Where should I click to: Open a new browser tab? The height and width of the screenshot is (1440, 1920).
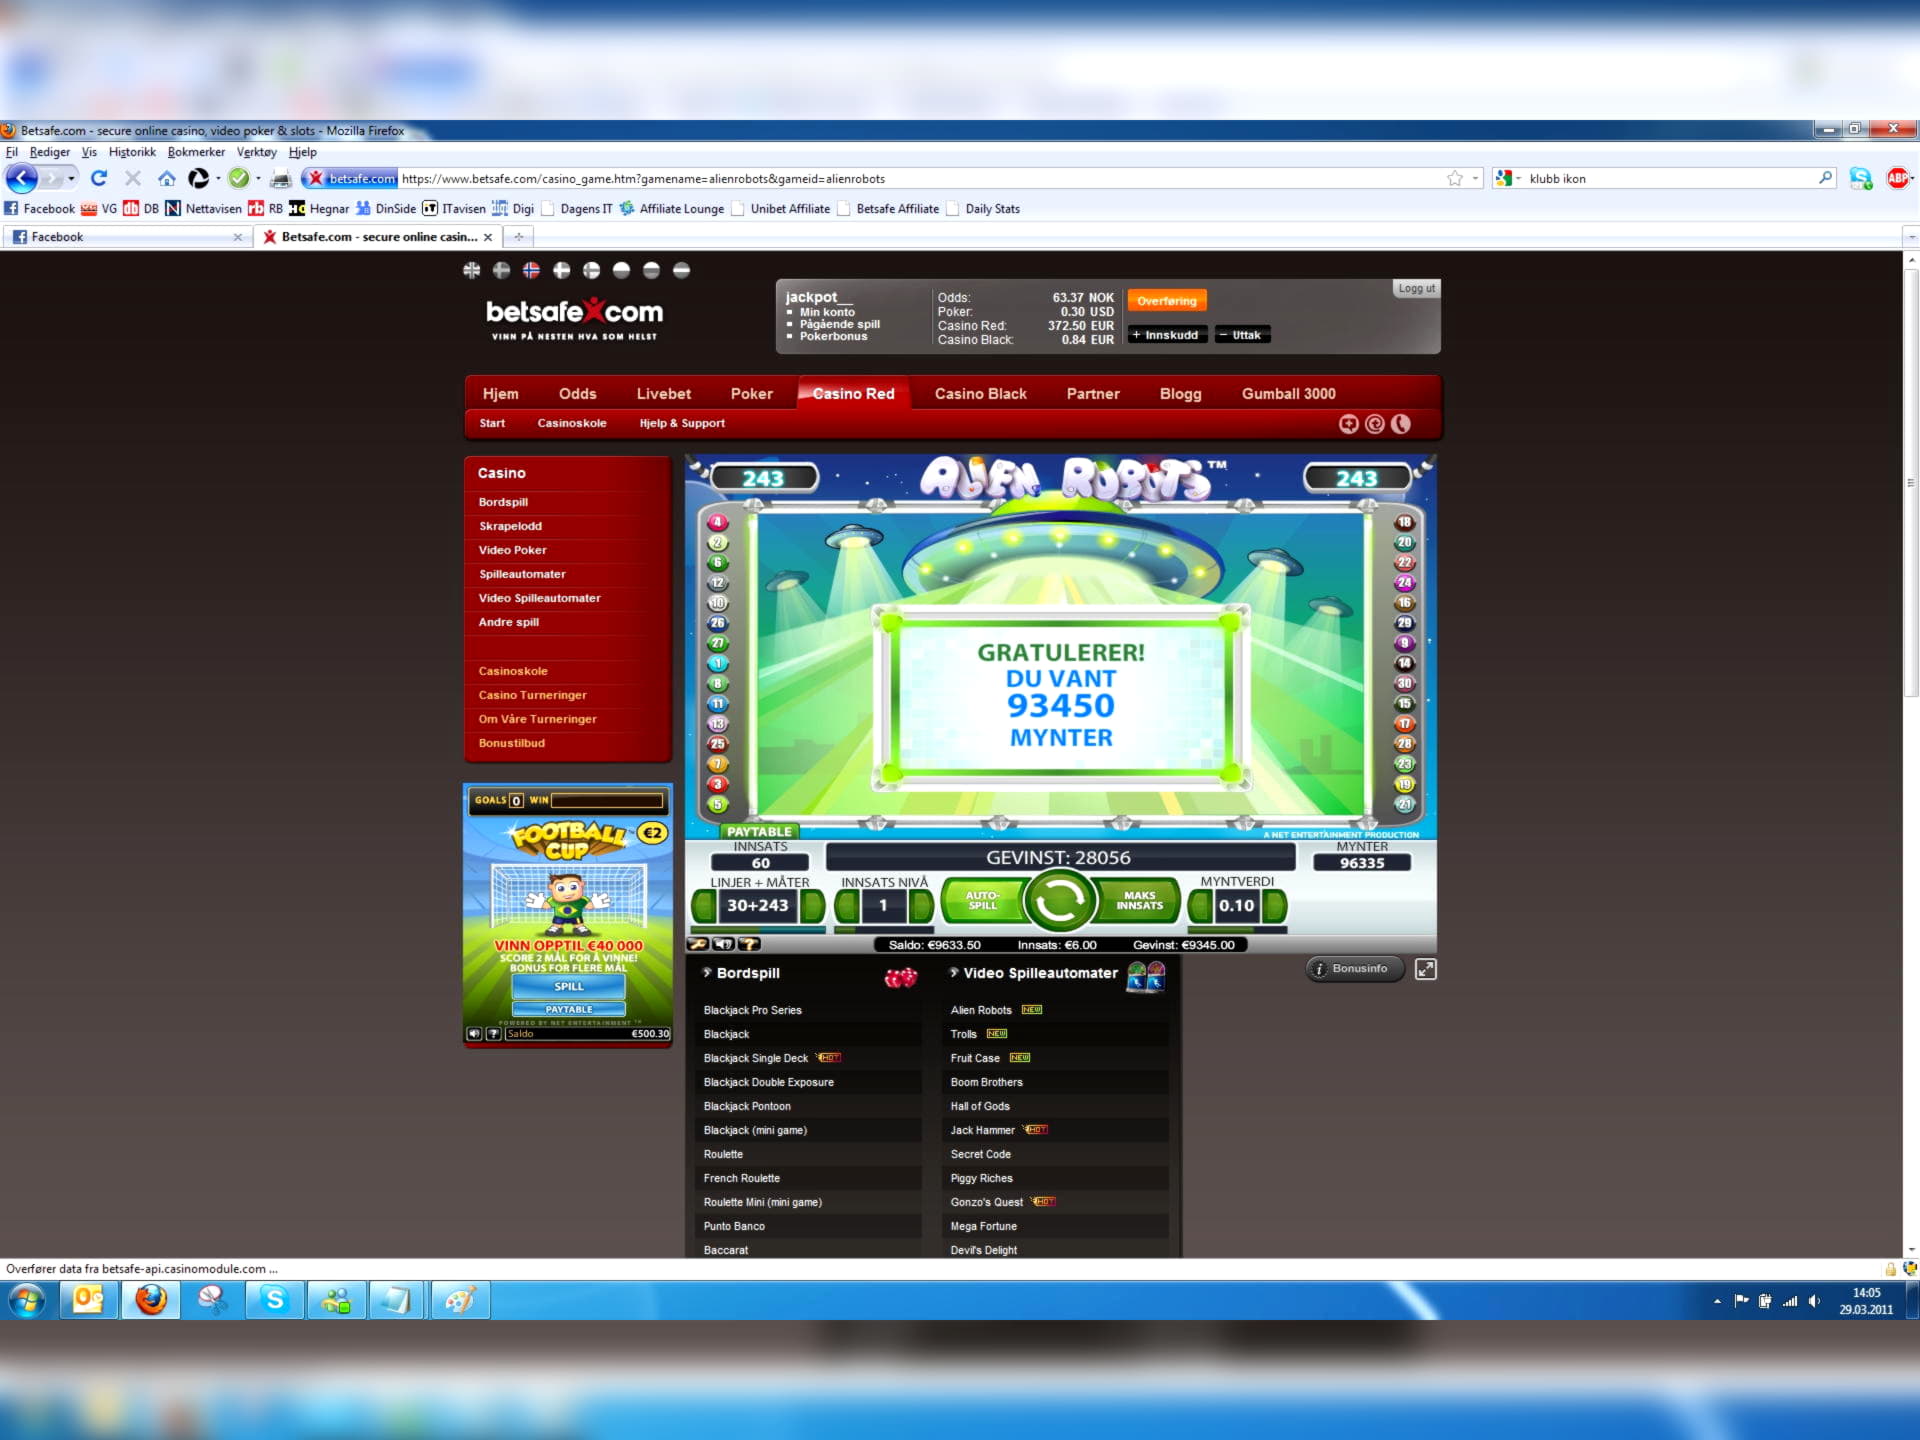pos(518,237)
